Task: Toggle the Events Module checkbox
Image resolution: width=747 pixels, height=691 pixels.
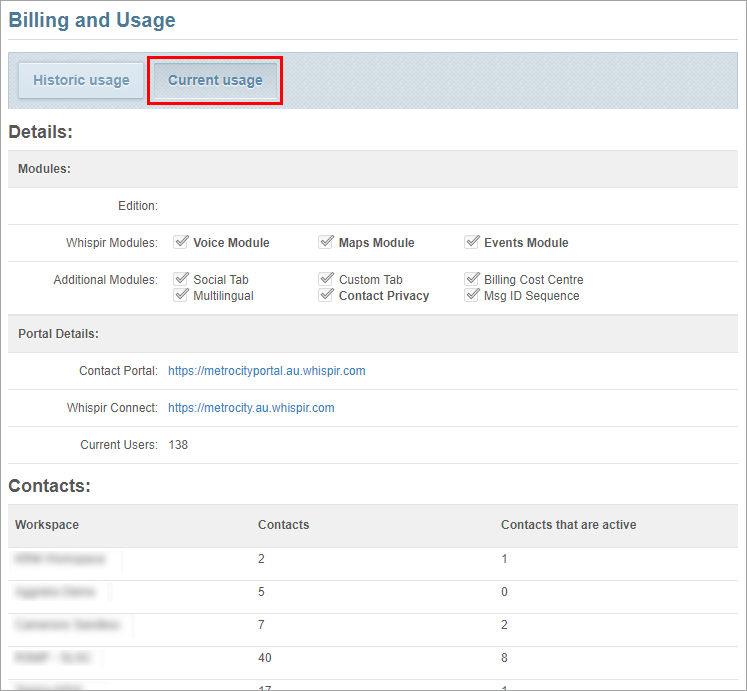Action: 472,242
